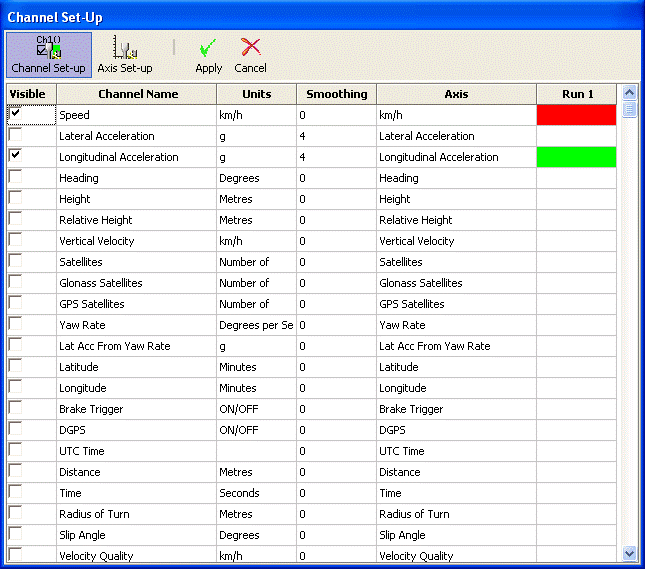Open the Axis Set-up view

[x=125, y=55]
